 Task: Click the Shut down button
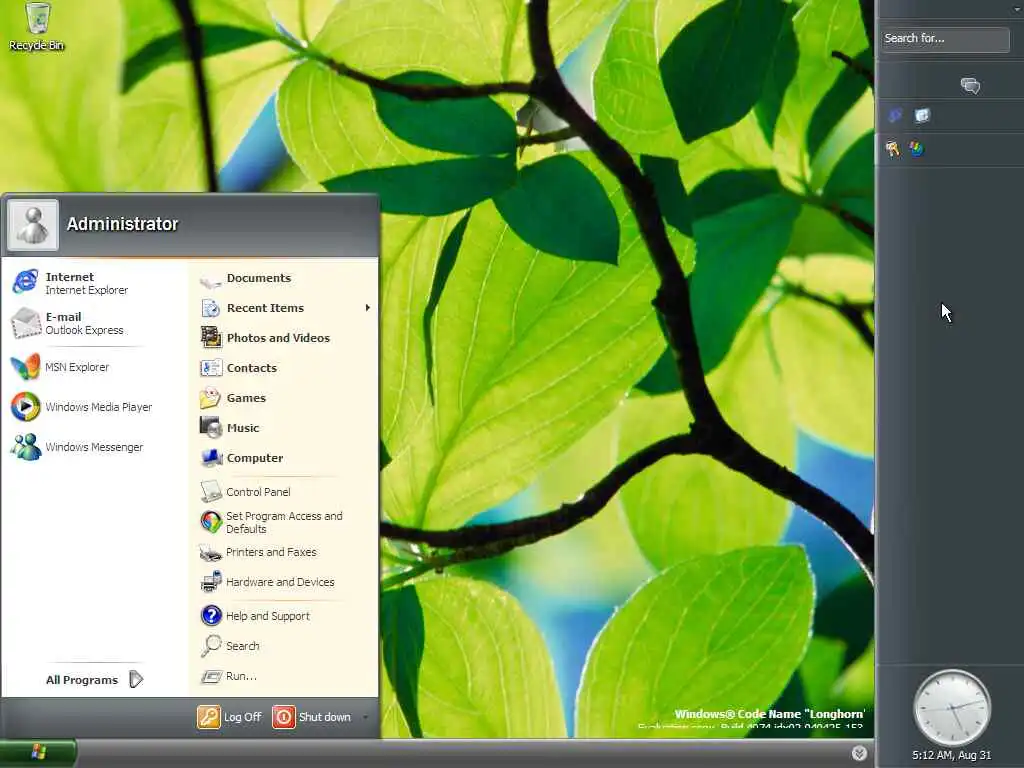312,717
